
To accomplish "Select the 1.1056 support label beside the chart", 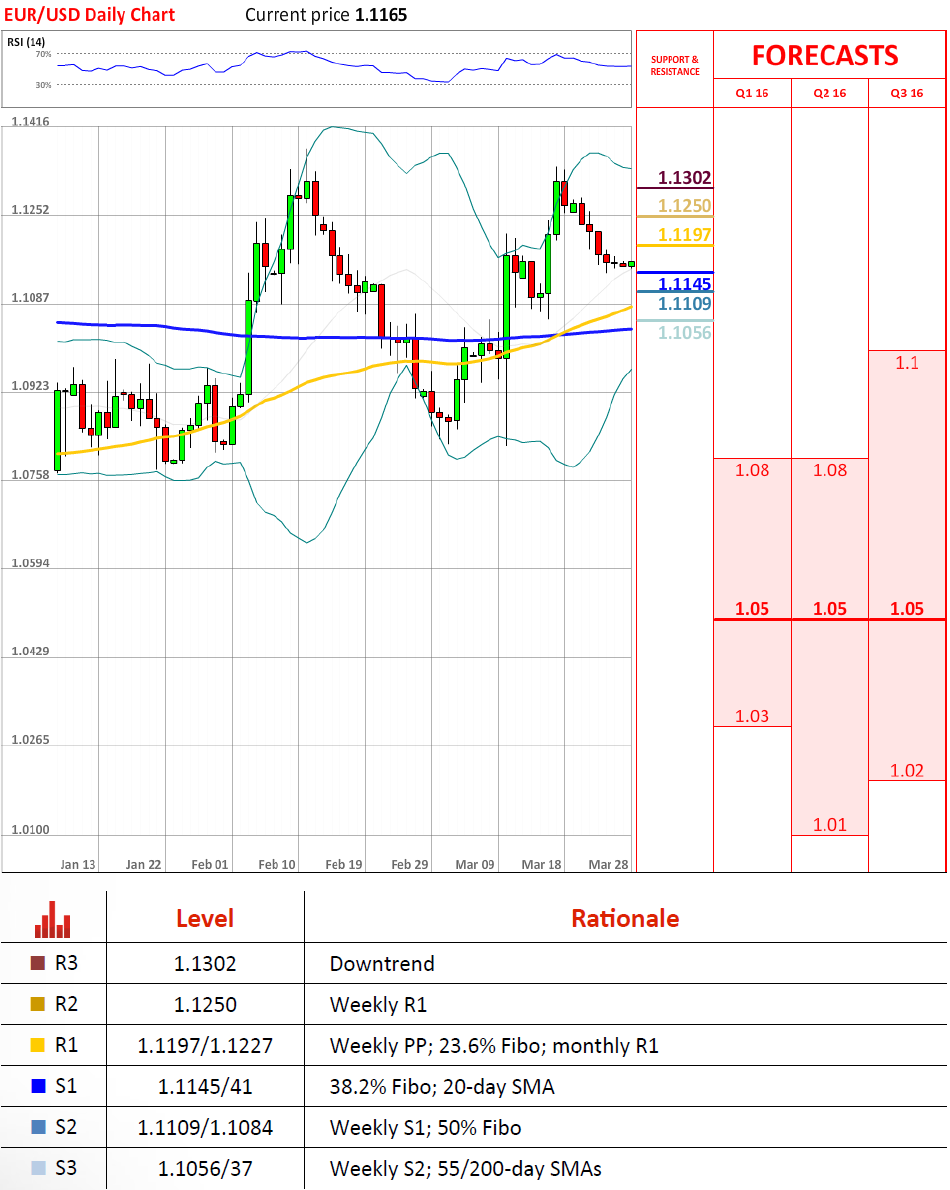I will click(x=684, y=332).
